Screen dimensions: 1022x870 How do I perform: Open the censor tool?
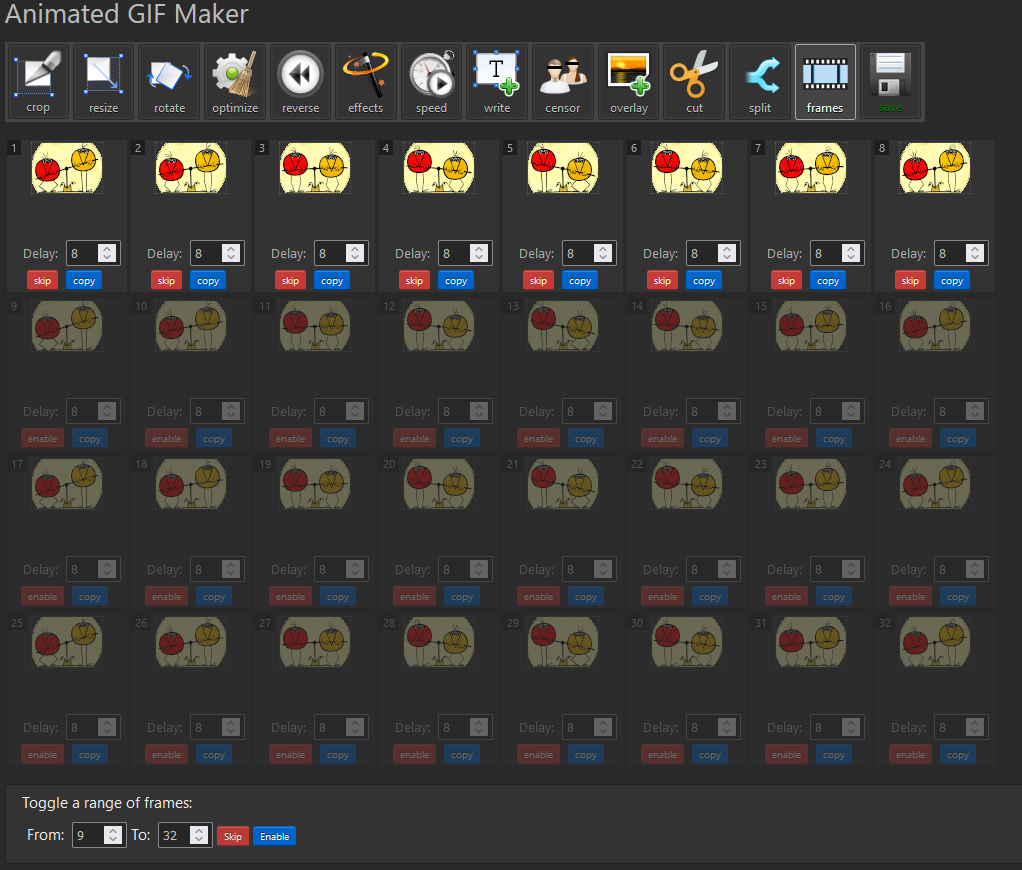click(563, 81)
